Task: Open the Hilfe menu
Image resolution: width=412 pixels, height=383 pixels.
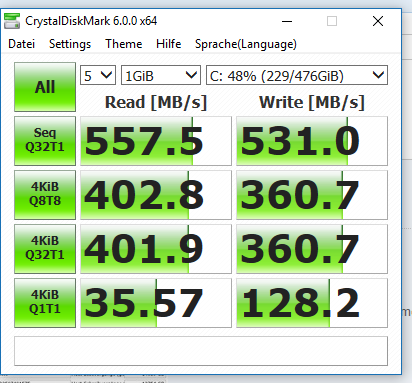Action: 169,44
